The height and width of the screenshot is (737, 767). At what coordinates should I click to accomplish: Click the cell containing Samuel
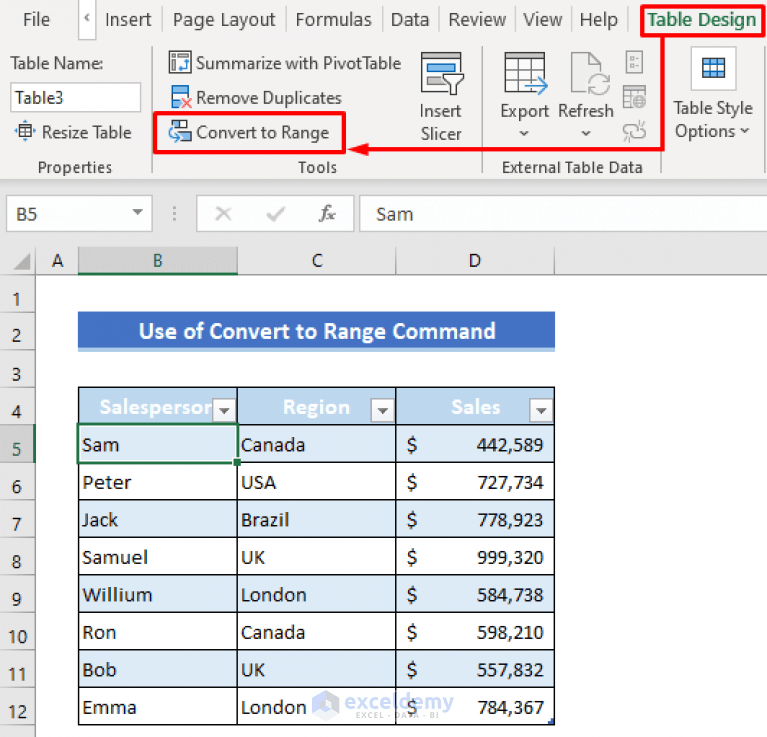tap(158, 557)
